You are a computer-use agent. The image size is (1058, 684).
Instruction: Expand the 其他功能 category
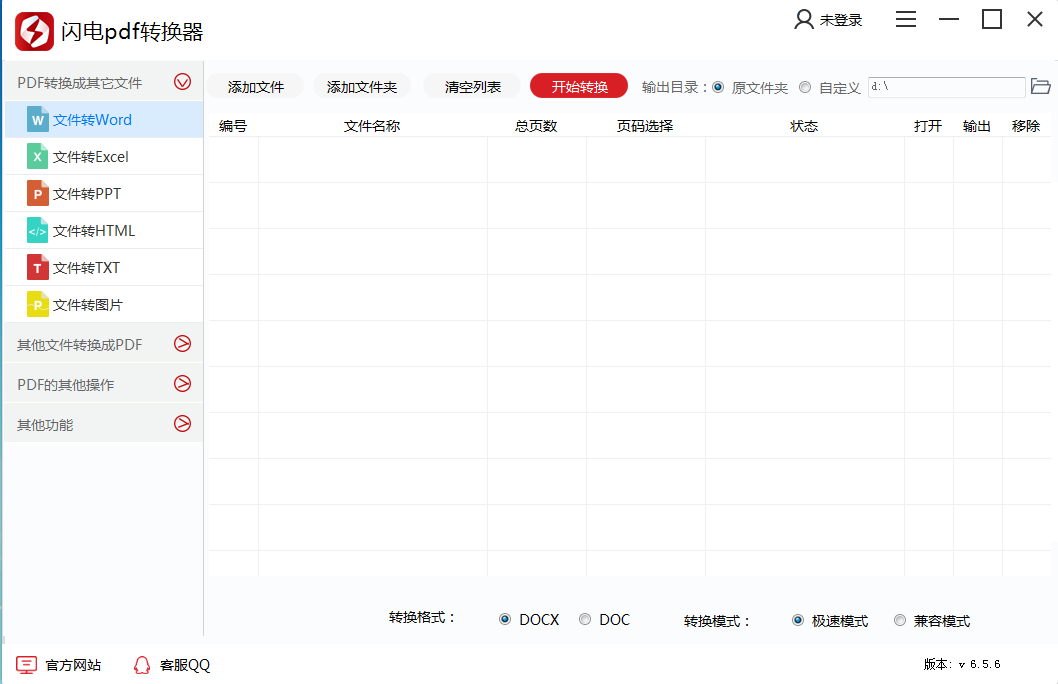click(x=182, y=423)
